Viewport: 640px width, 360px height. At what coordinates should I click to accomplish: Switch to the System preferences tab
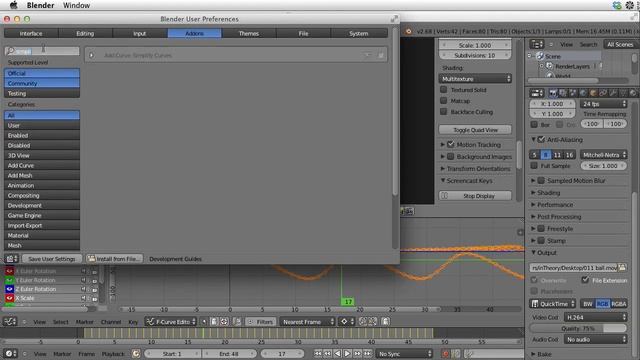(x=358, y=33)
